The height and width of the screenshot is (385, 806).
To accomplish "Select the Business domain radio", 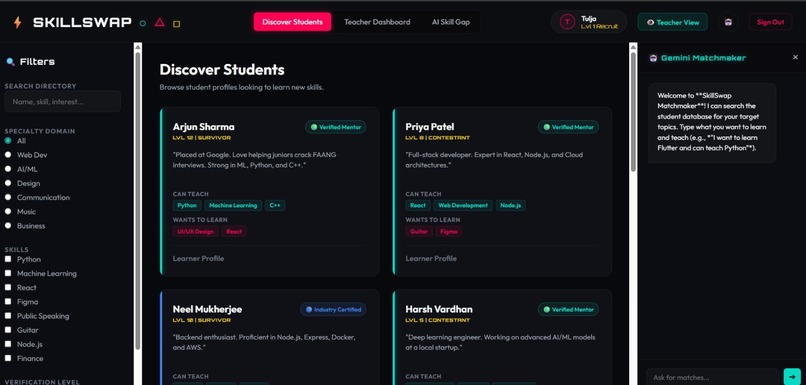I will [8, 226].
